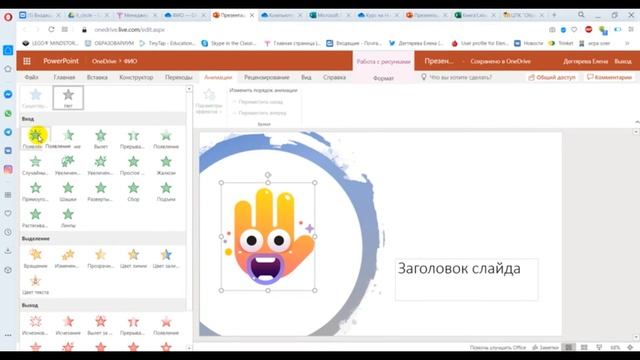Click the 'Общий доступ' share button
Screen dimensions: 640x360
tap(552, 77)
